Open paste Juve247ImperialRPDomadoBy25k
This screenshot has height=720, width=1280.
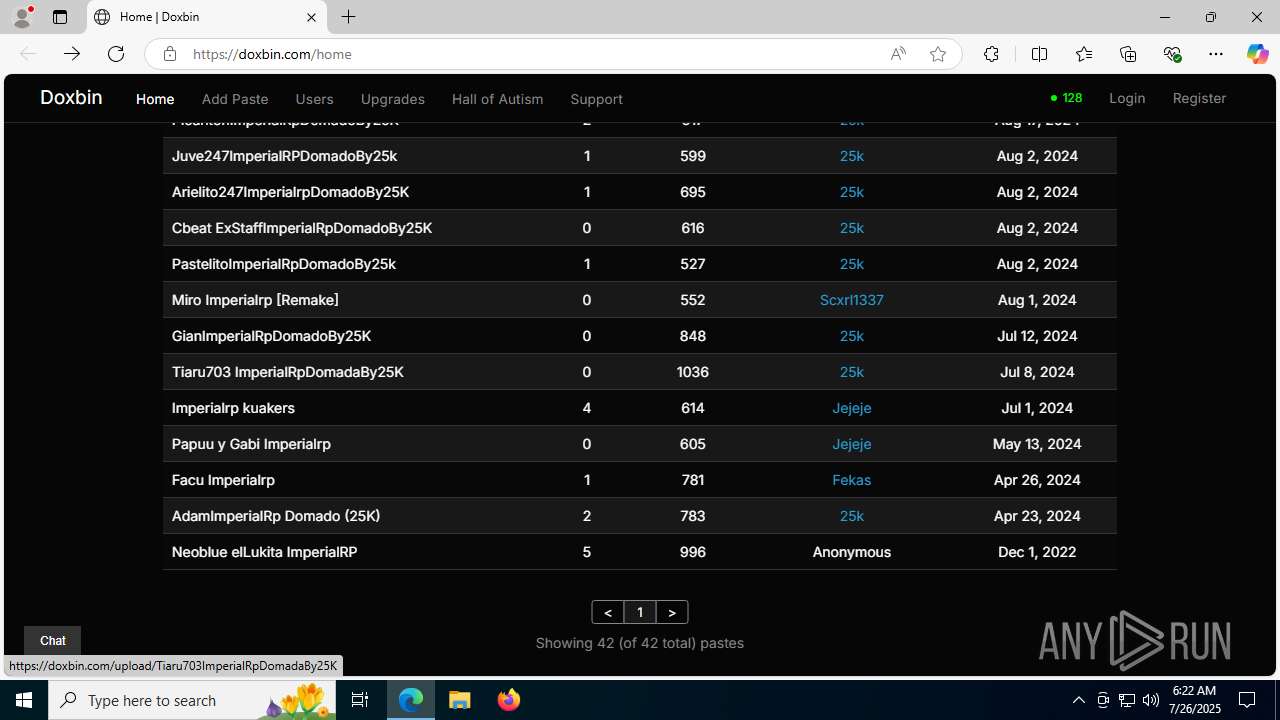tap(284, 156)
